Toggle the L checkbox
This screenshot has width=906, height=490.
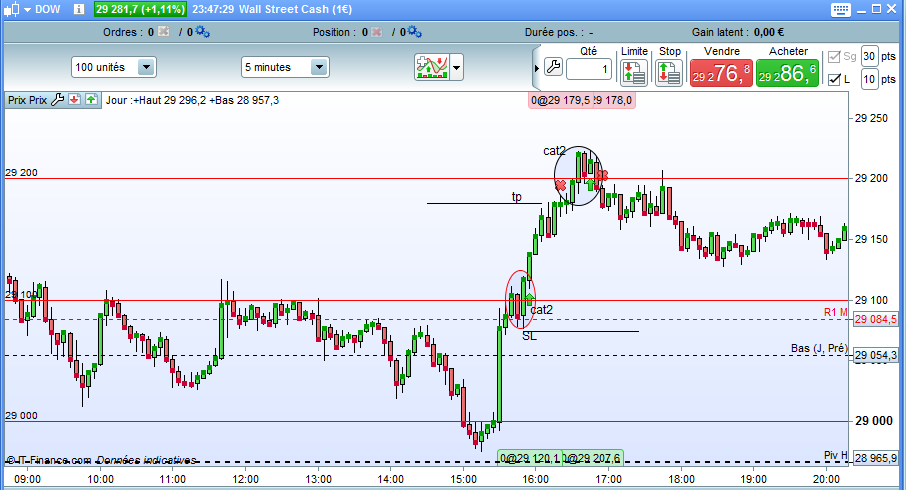tap(834, 79)
